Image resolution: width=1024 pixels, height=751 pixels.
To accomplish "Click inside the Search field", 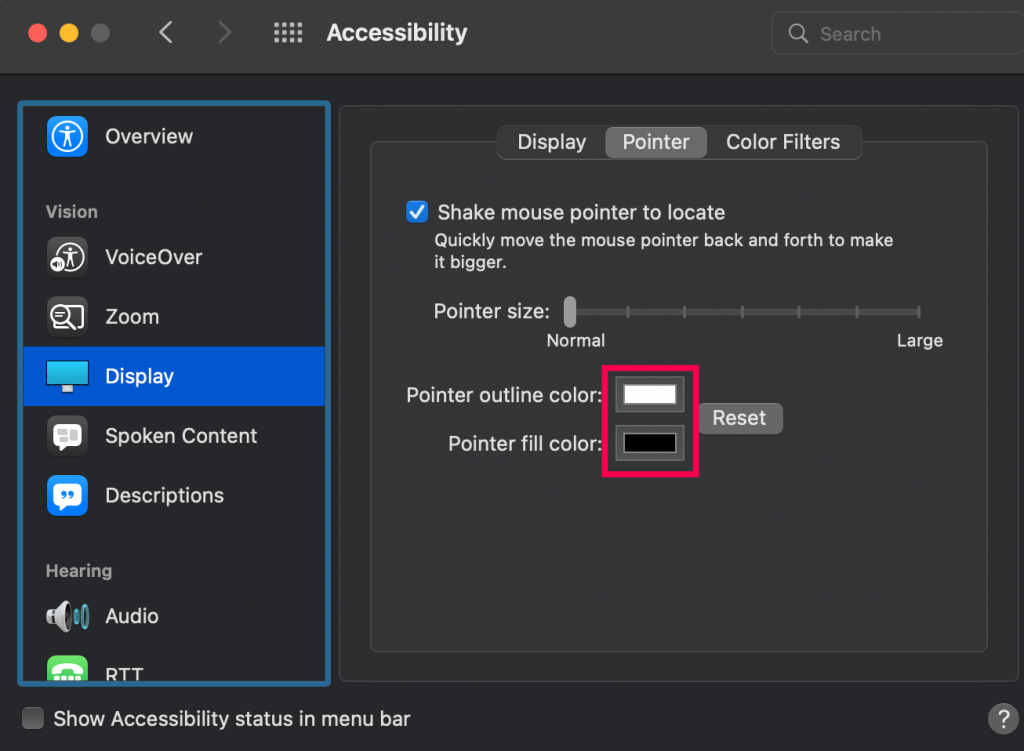I will pyautogui.click(x=895, y=33).
